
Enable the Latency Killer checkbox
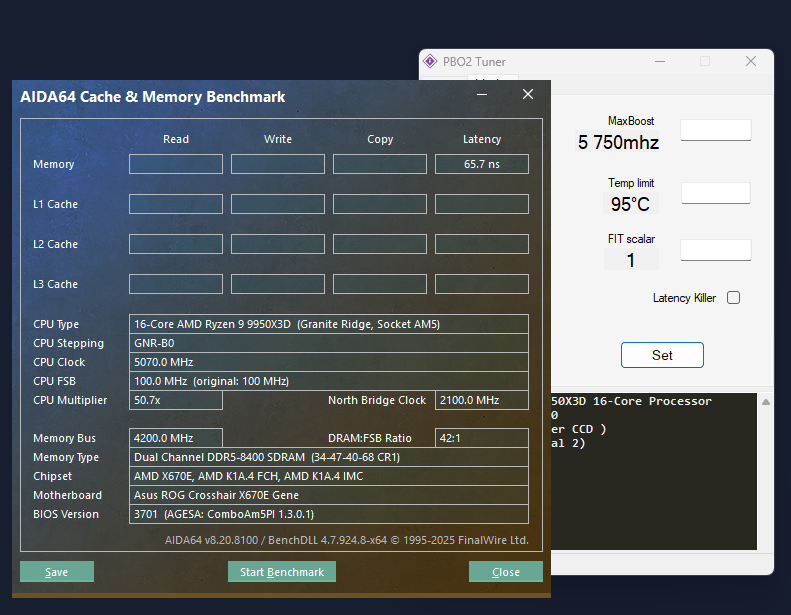point(733,298)
